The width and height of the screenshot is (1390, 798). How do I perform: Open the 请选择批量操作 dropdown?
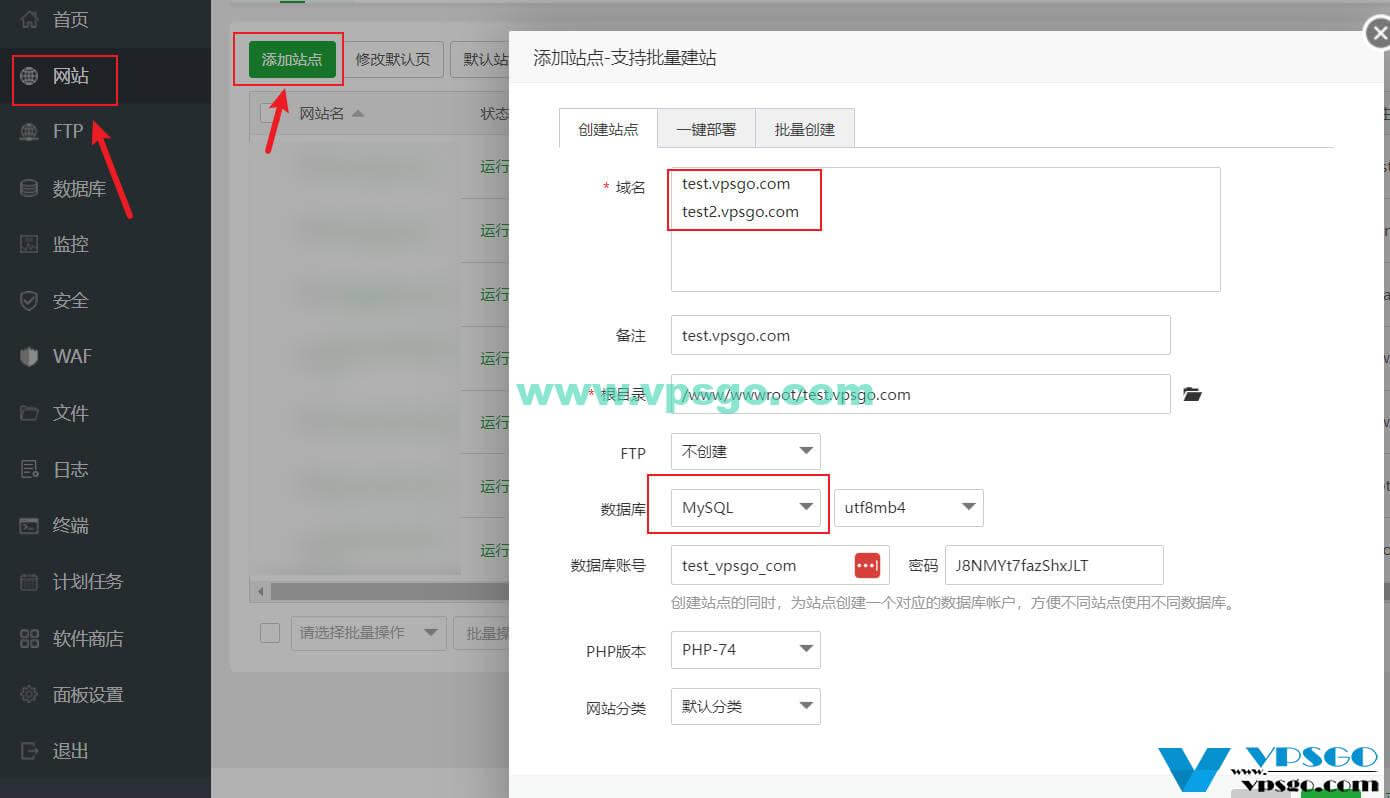(368, 632)
